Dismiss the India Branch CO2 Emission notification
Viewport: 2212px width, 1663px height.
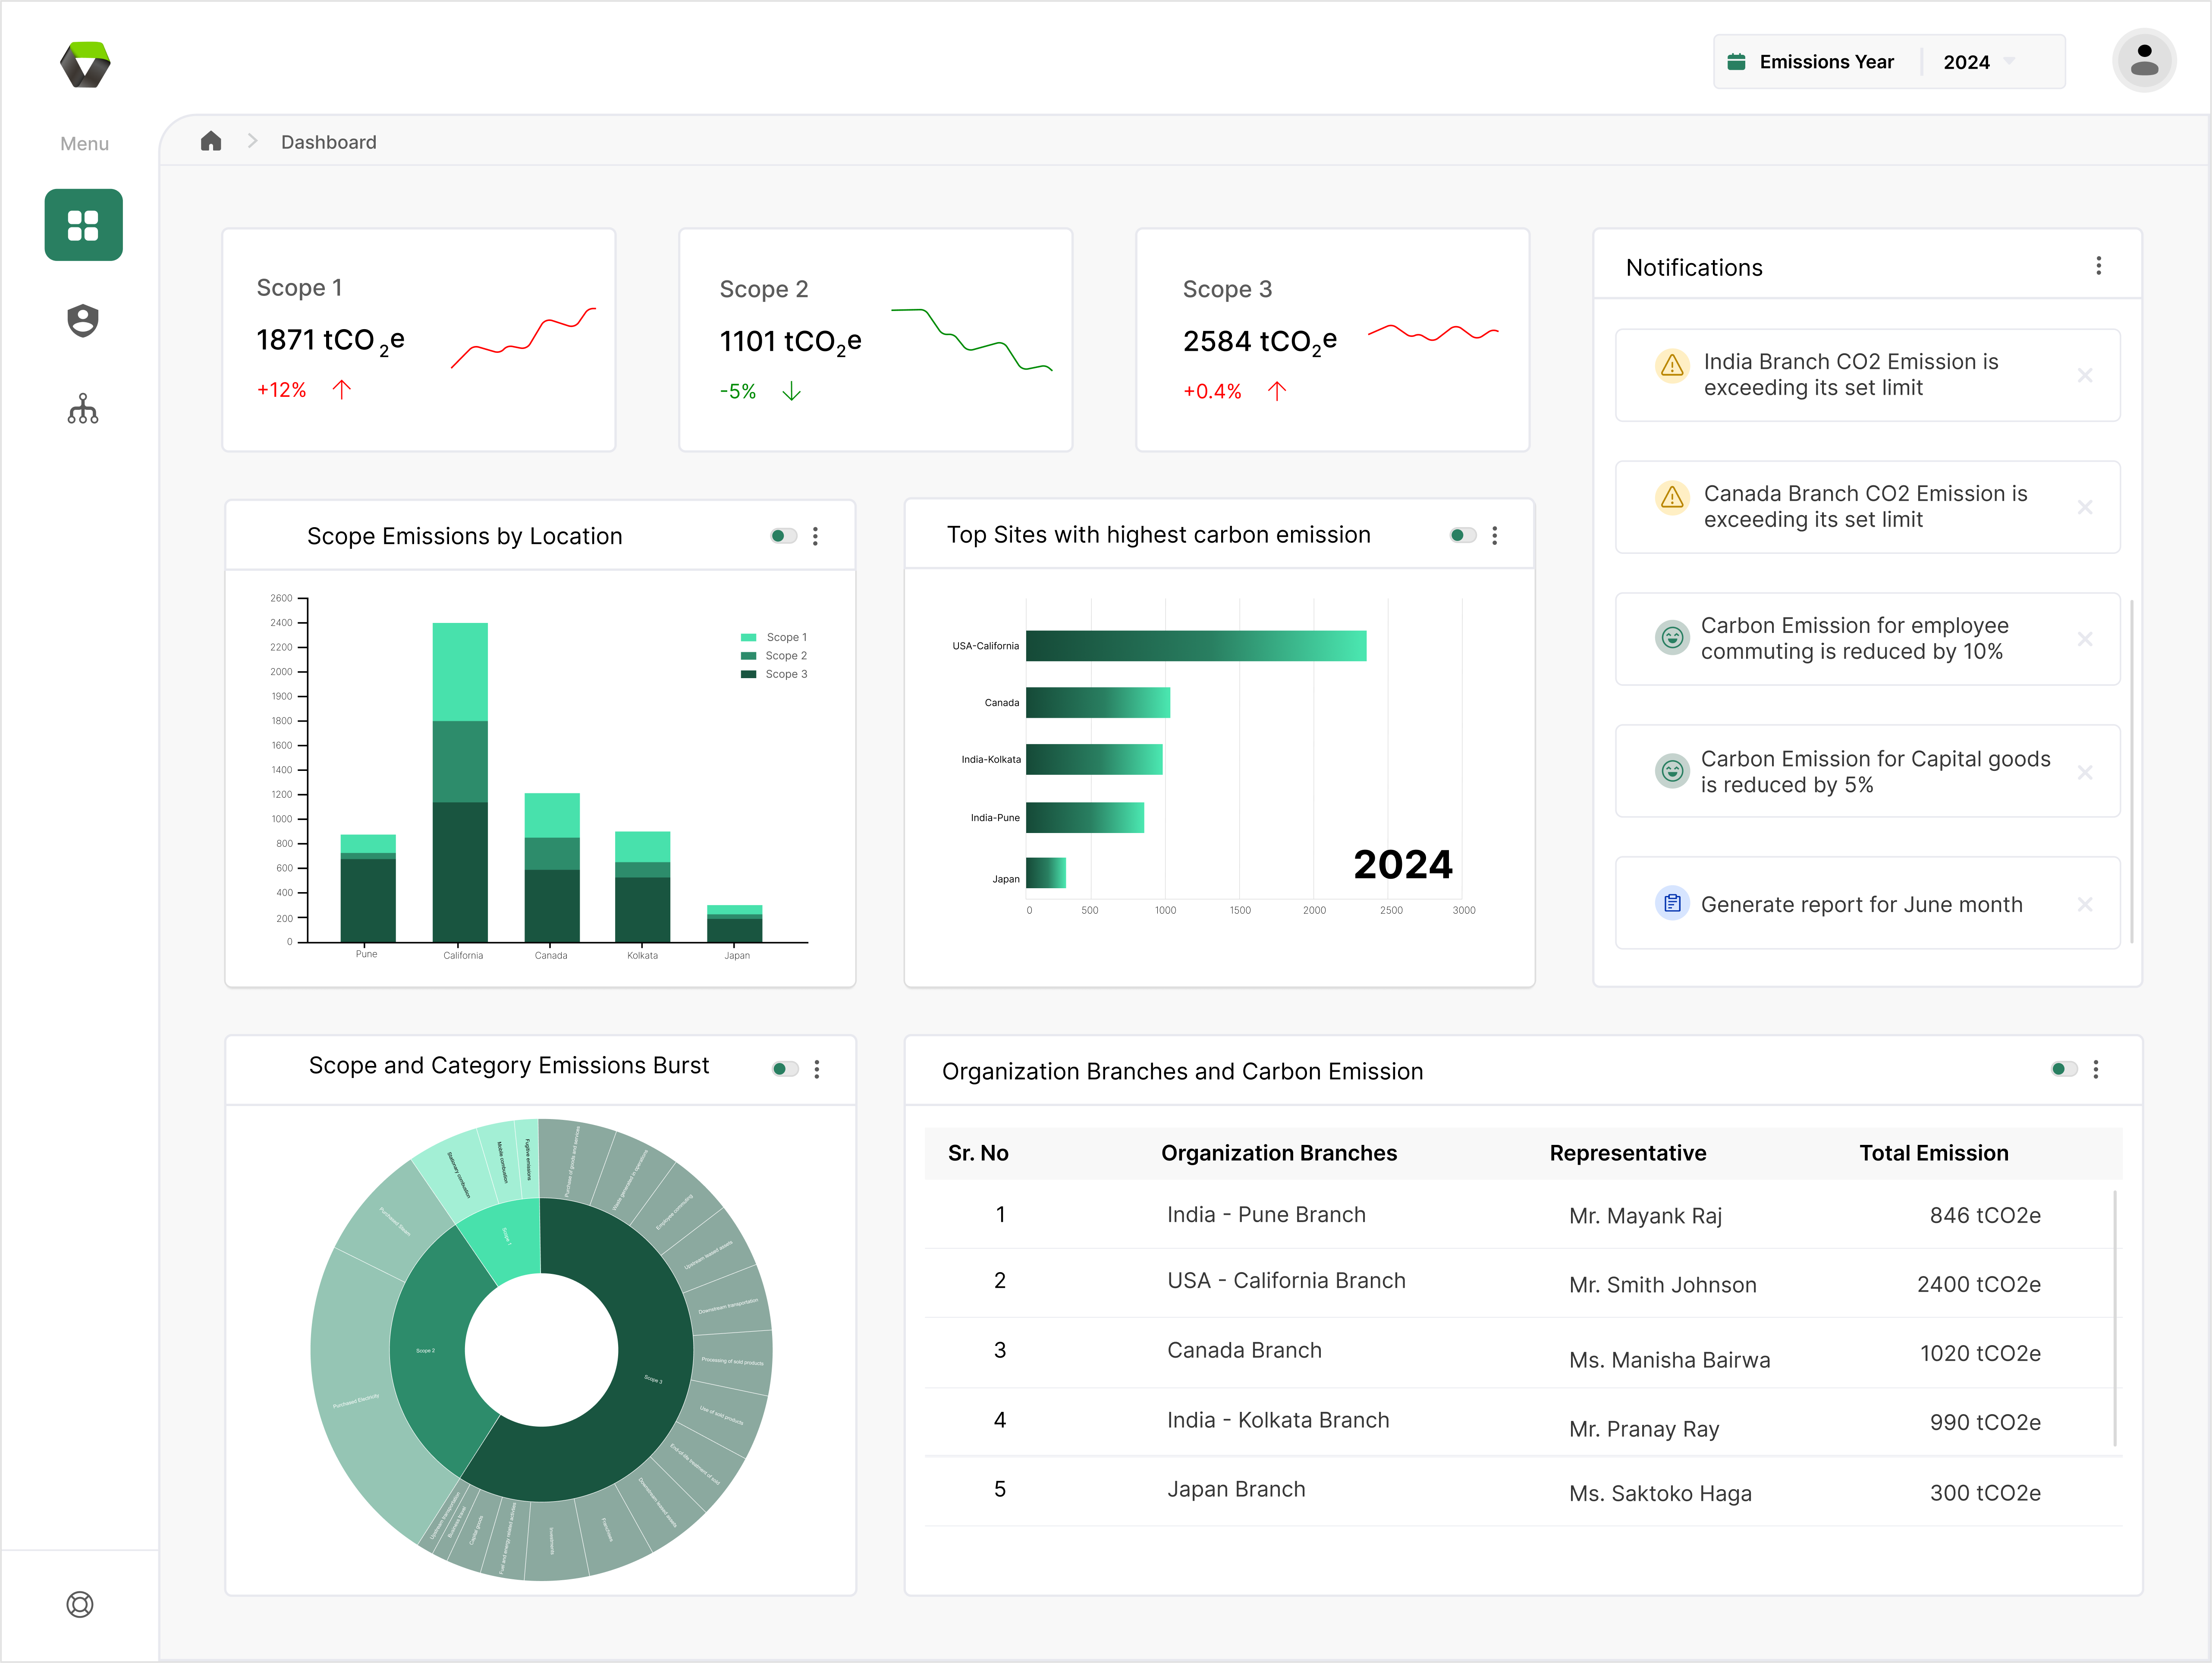pyautogui.click(x=2086, y=375)
